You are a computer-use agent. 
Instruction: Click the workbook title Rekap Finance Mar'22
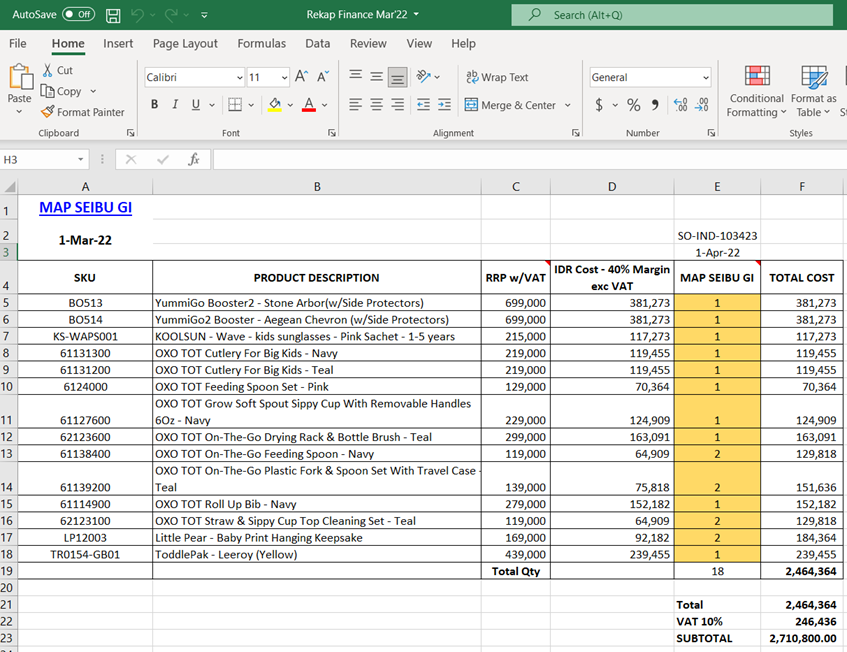point(357,15)
